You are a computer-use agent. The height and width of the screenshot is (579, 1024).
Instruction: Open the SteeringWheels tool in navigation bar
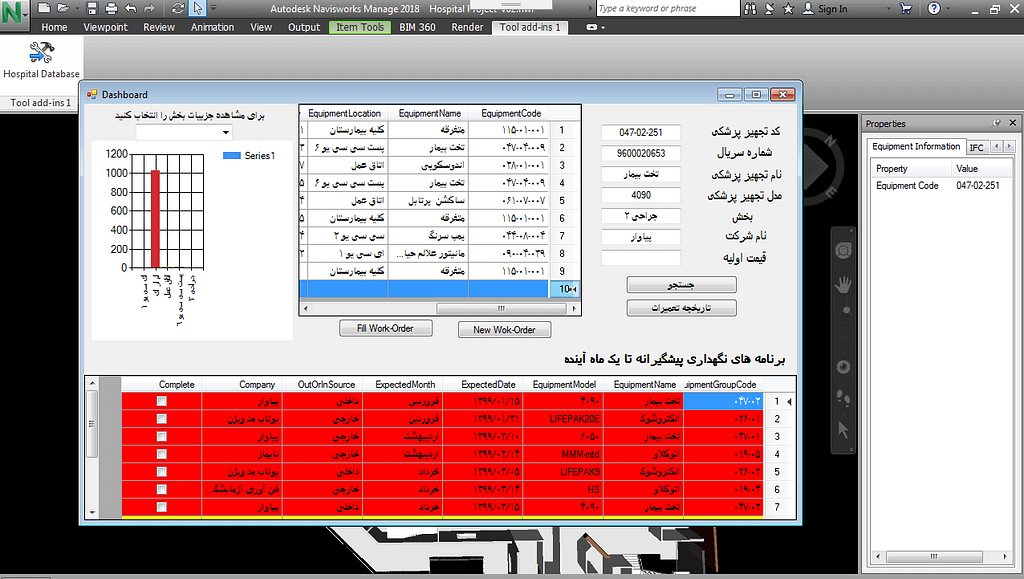pos(843,250)
